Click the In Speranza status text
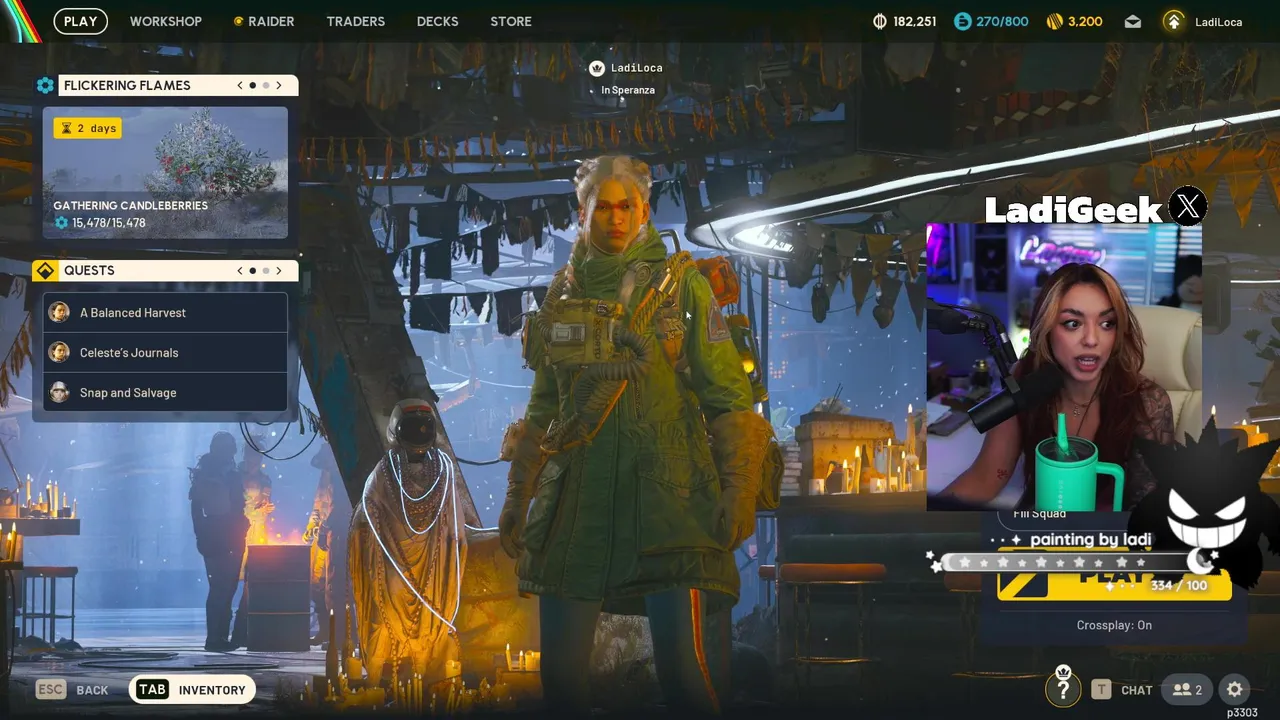Screen dimensions: 1280x720 [628, 90]
